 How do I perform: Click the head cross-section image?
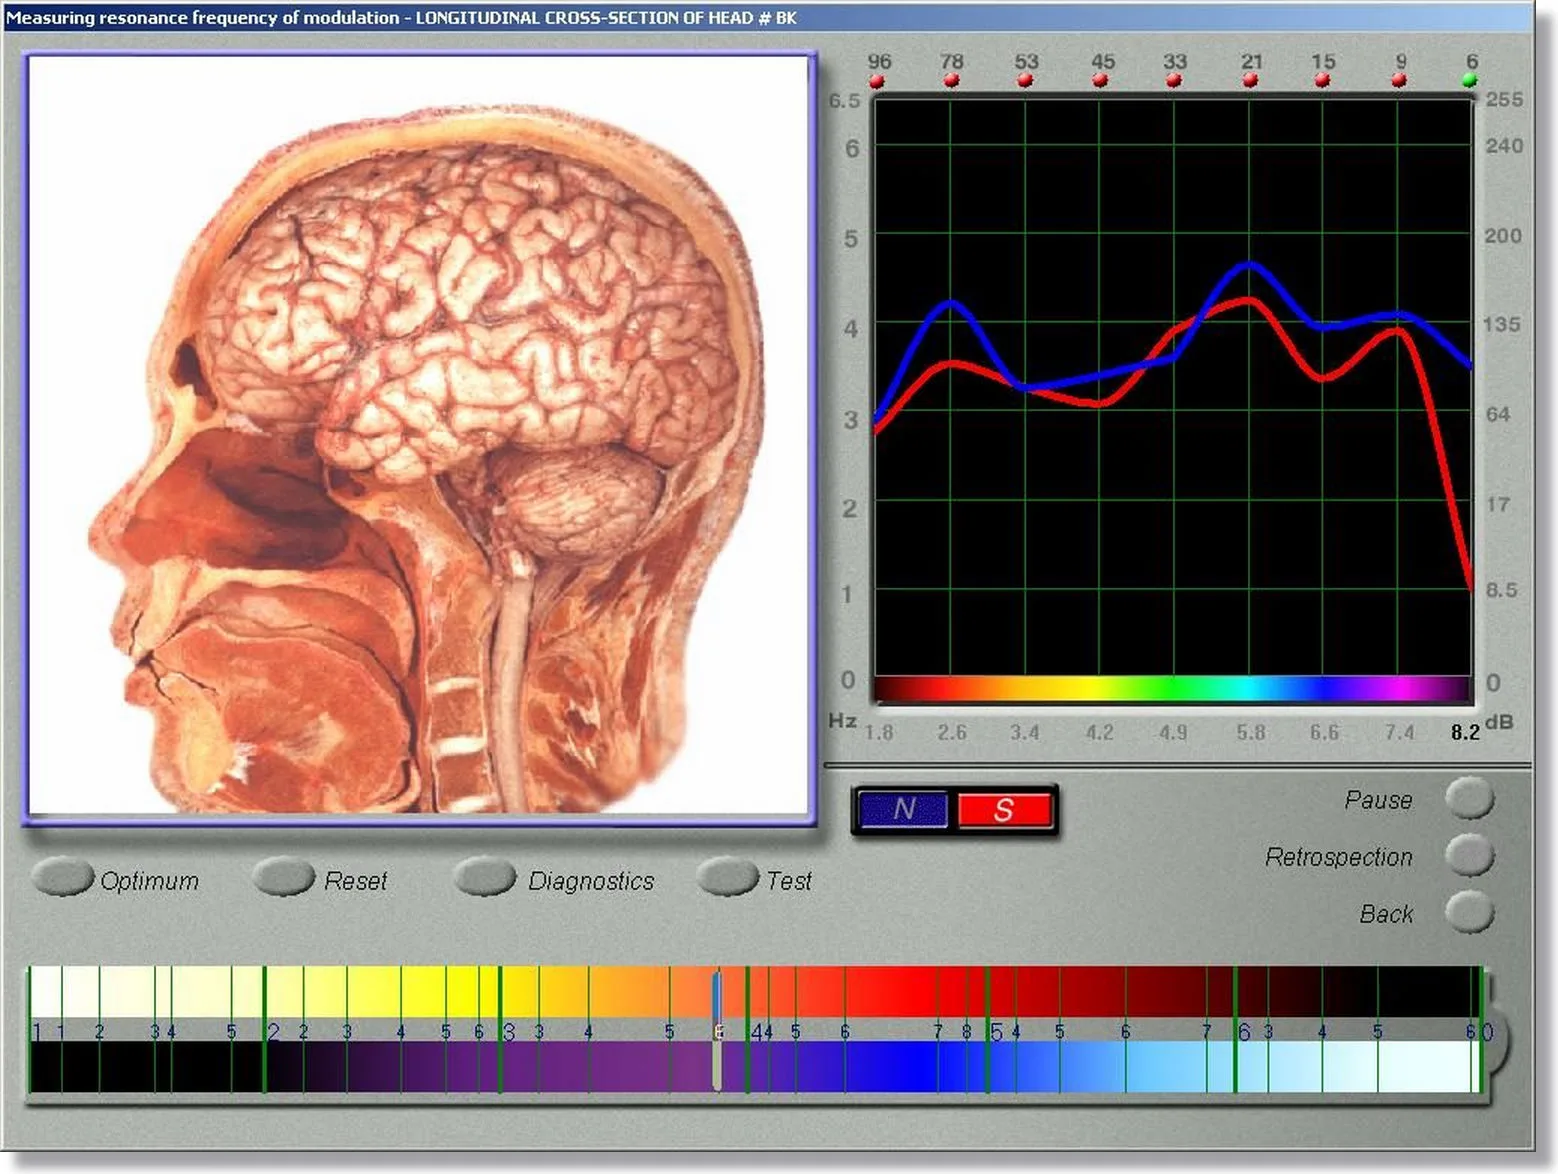pyautogui.click(x=418, y=435)
